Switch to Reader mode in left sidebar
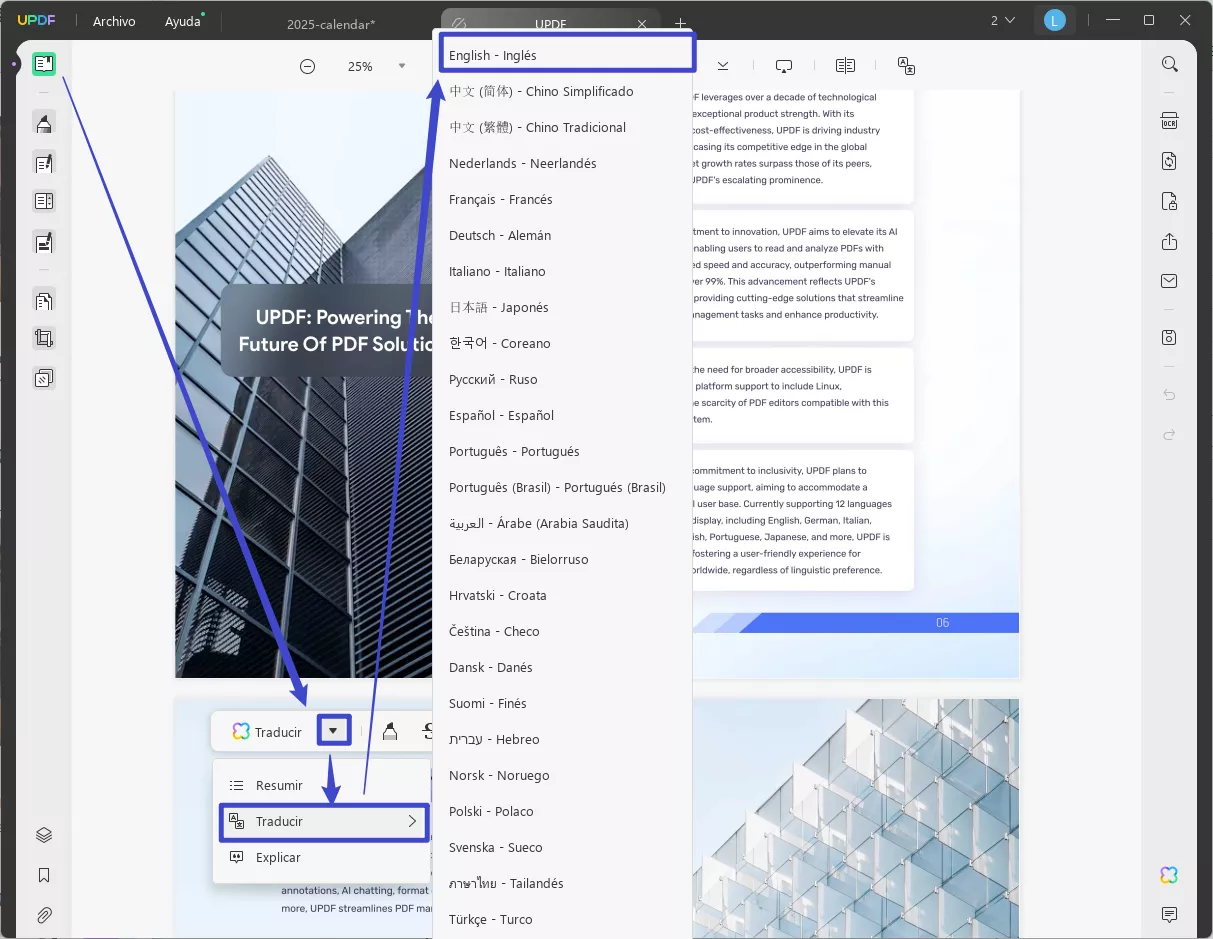Screen dimensions: 1213x939 (x=43, y=65)
